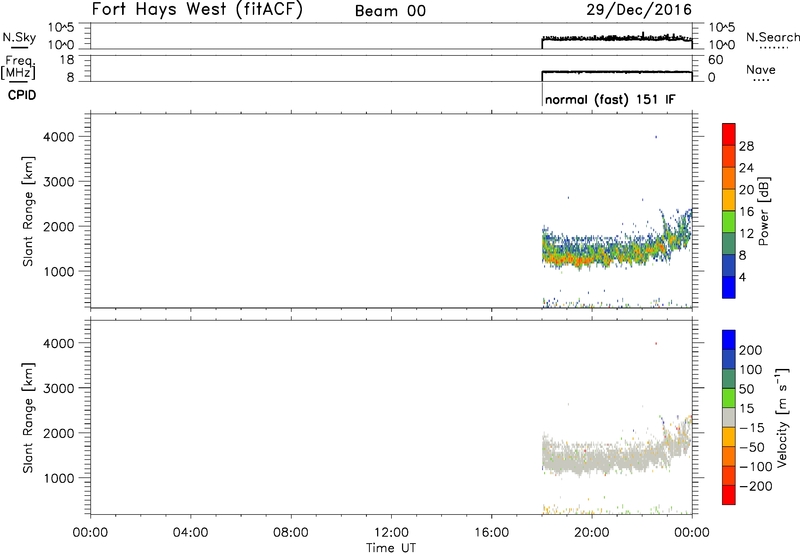The image size is (800, 554).
Task: Click the 'CPID' row label
Action: pos(22,95)
